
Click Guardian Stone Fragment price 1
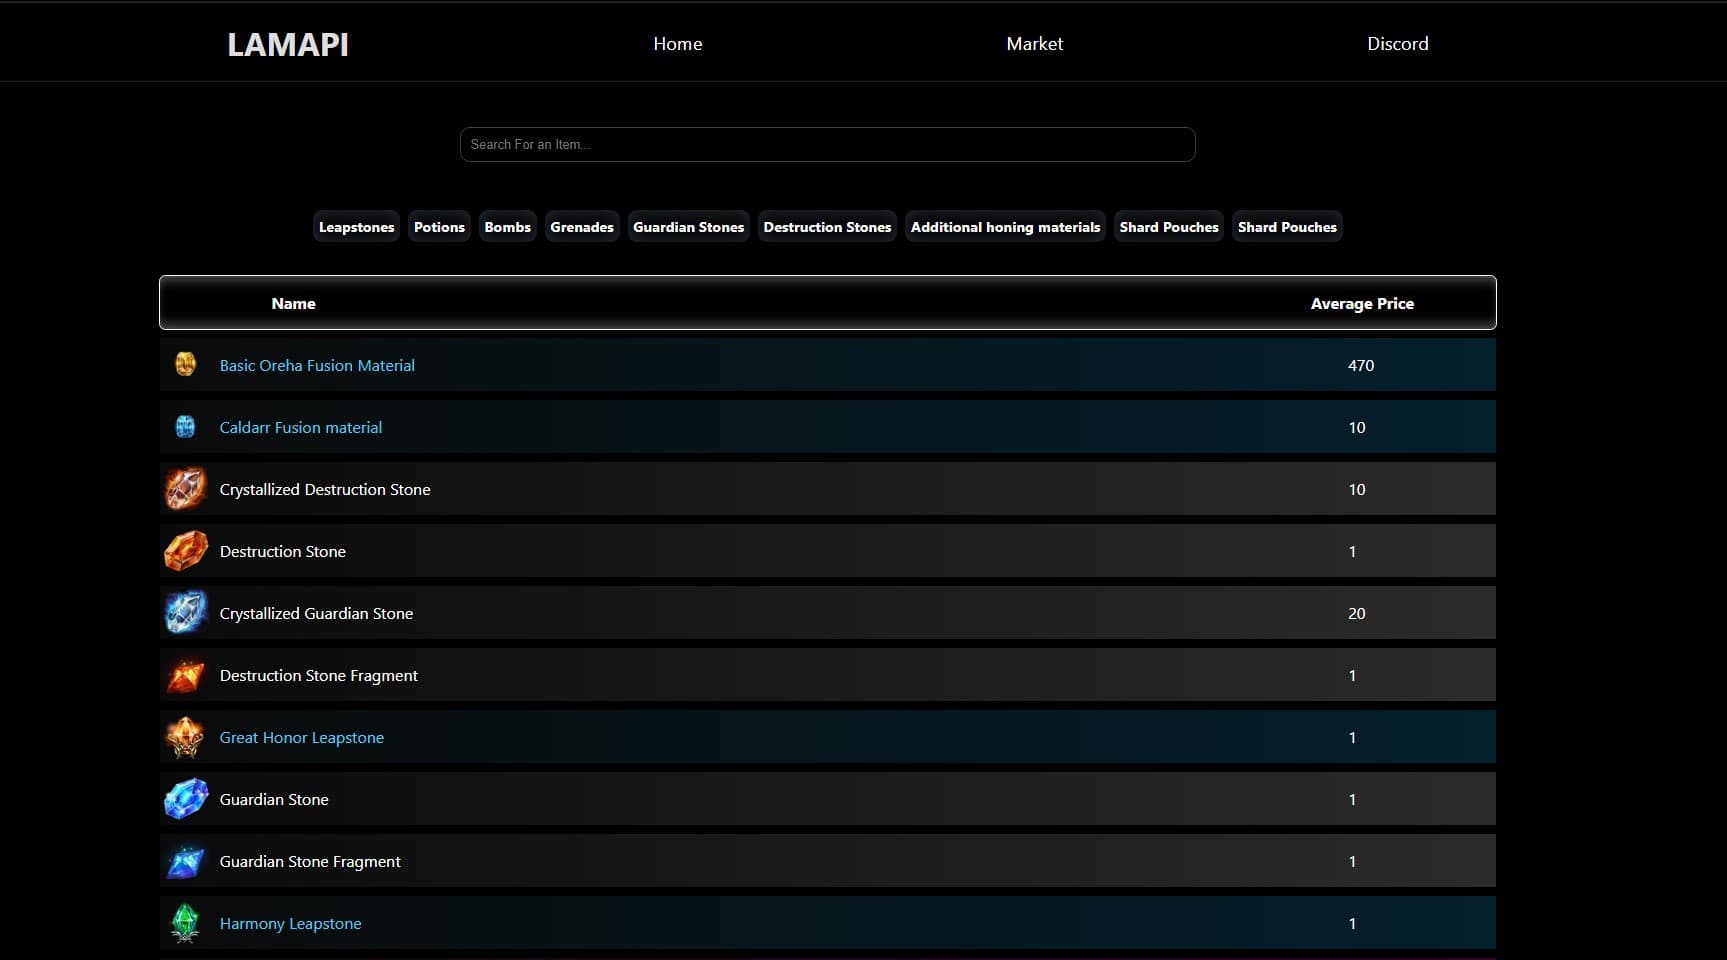click(x=1353, y=861)
